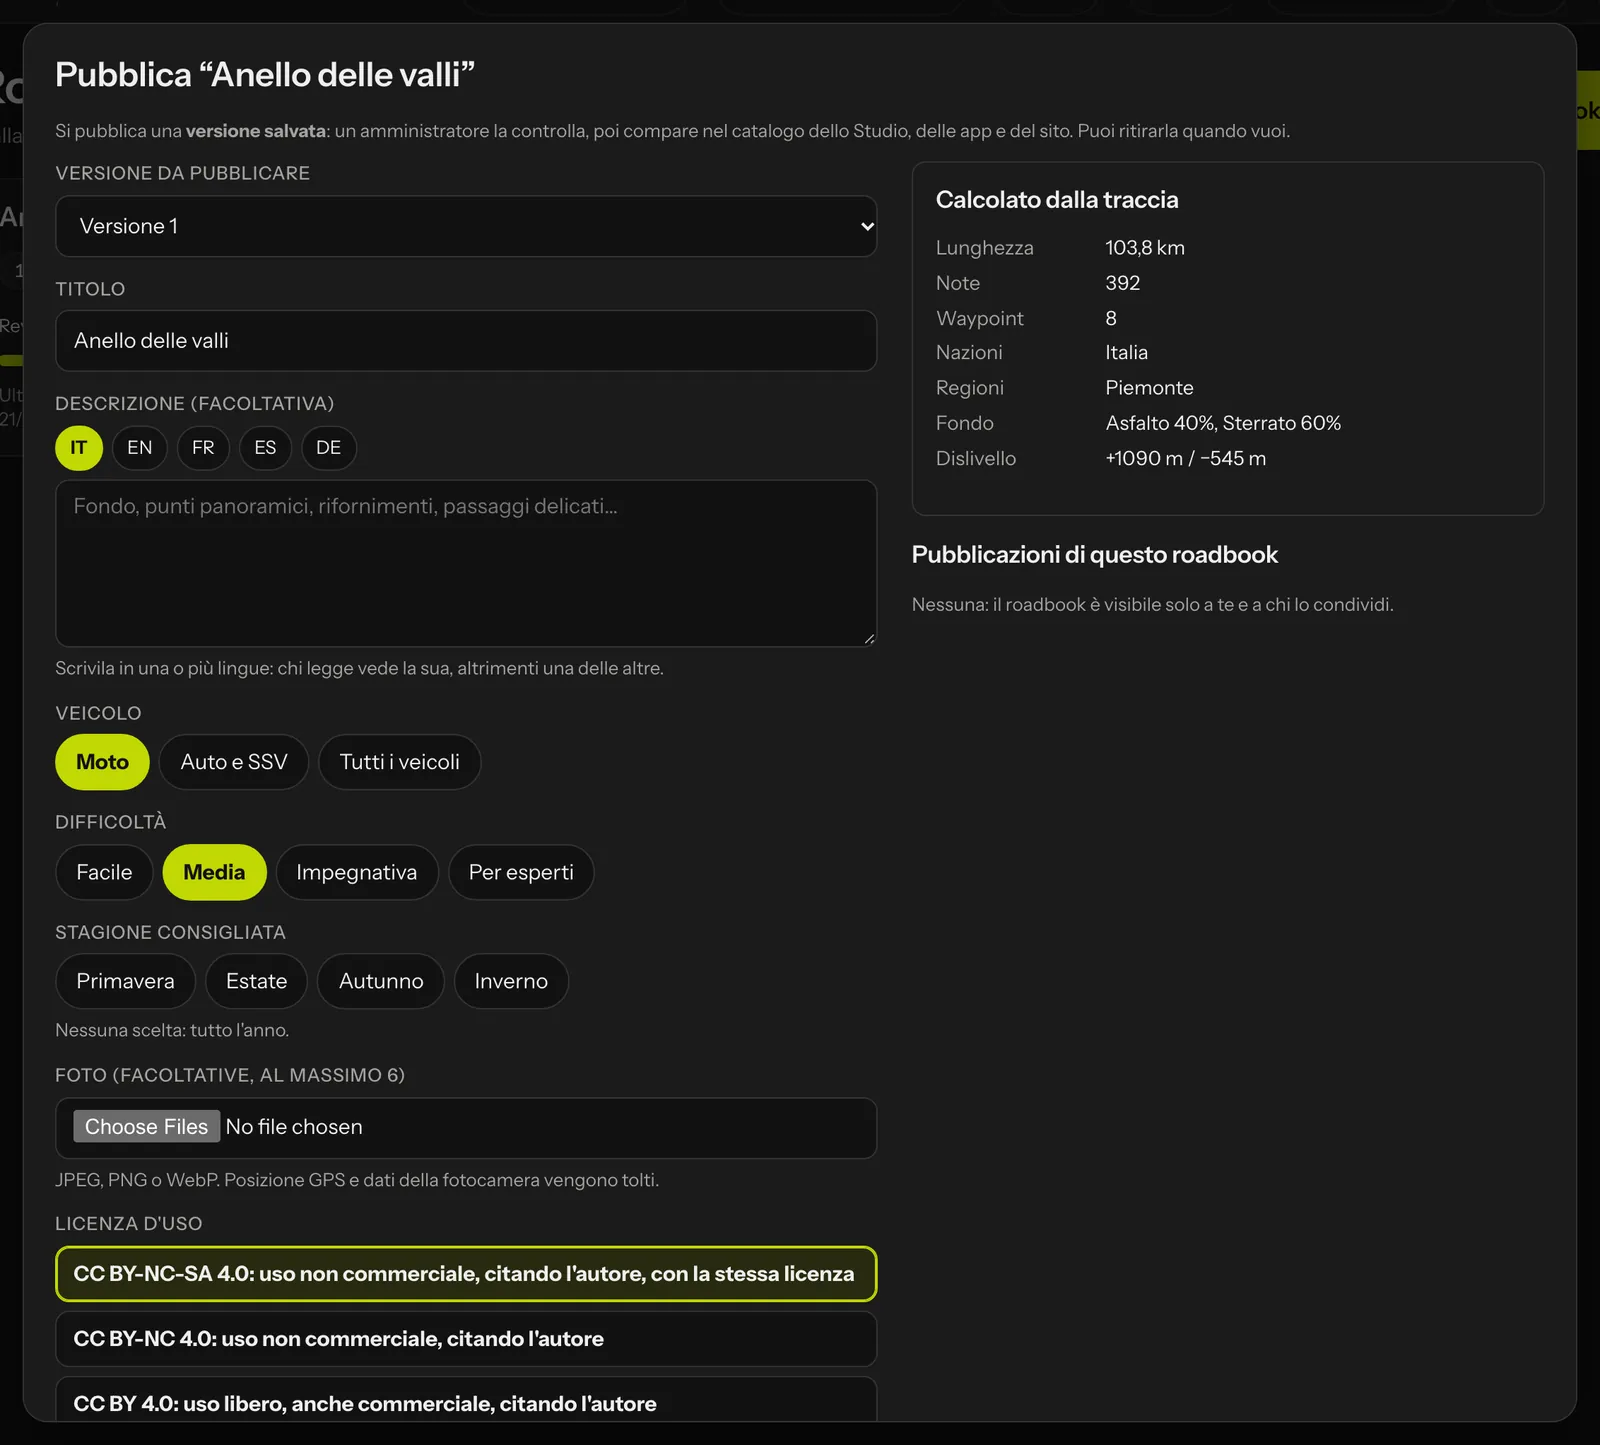Click the Dislivello value +1090 m / −545 m
1600x1445 pixels.
pos(1186,458)
